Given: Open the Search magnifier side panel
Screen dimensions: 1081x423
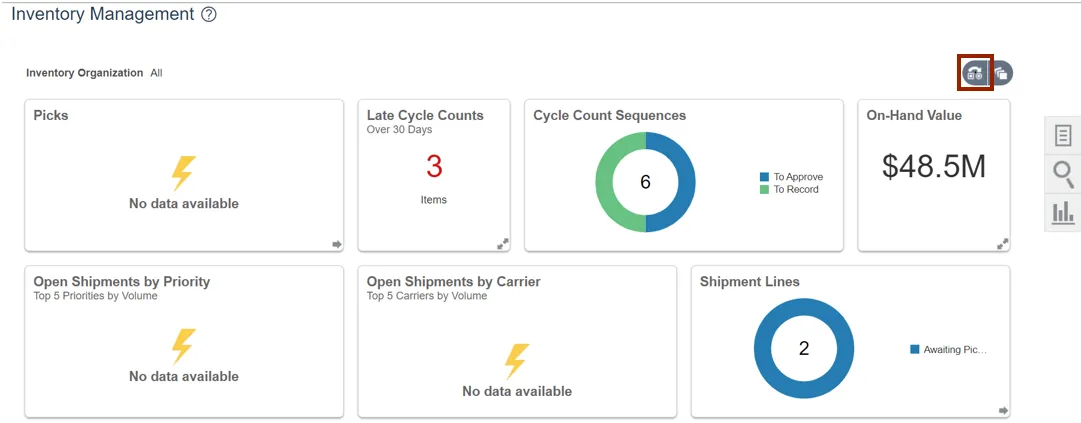Looking at the screenshot, I should tap(1063, 174).
